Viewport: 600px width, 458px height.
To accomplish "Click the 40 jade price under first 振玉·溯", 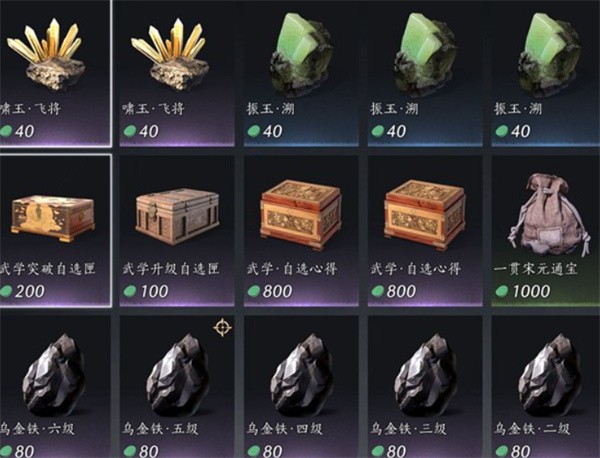I will click(x=272, y=132).
